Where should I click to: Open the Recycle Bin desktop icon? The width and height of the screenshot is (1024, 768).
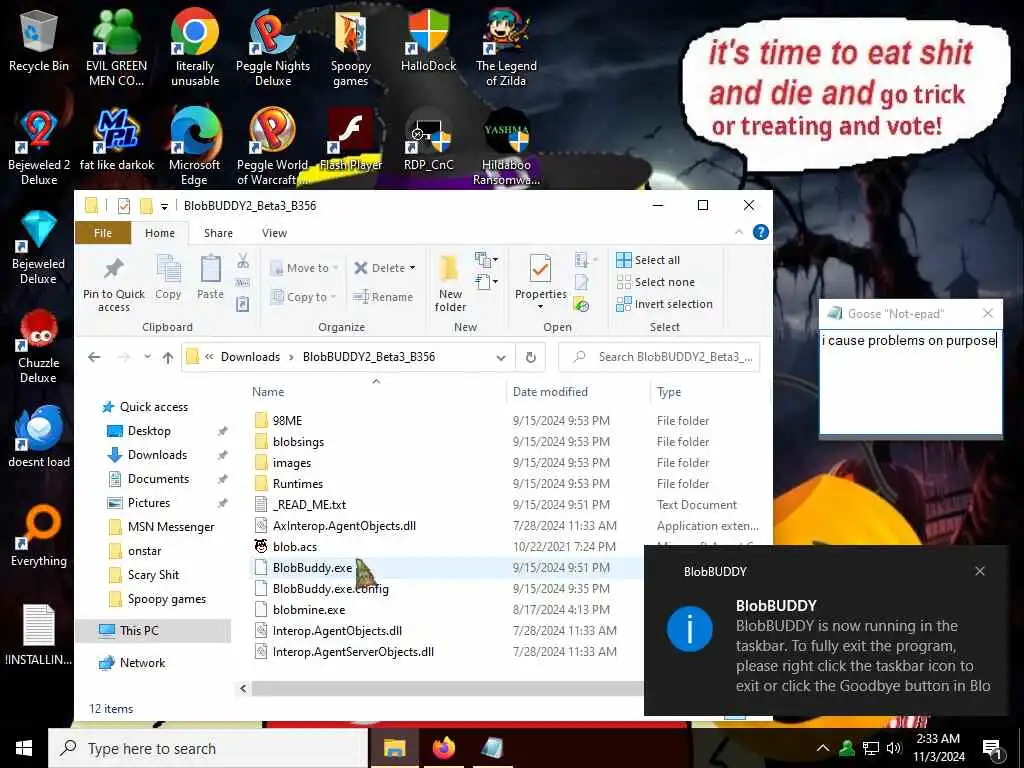click(x=39, y=41)
